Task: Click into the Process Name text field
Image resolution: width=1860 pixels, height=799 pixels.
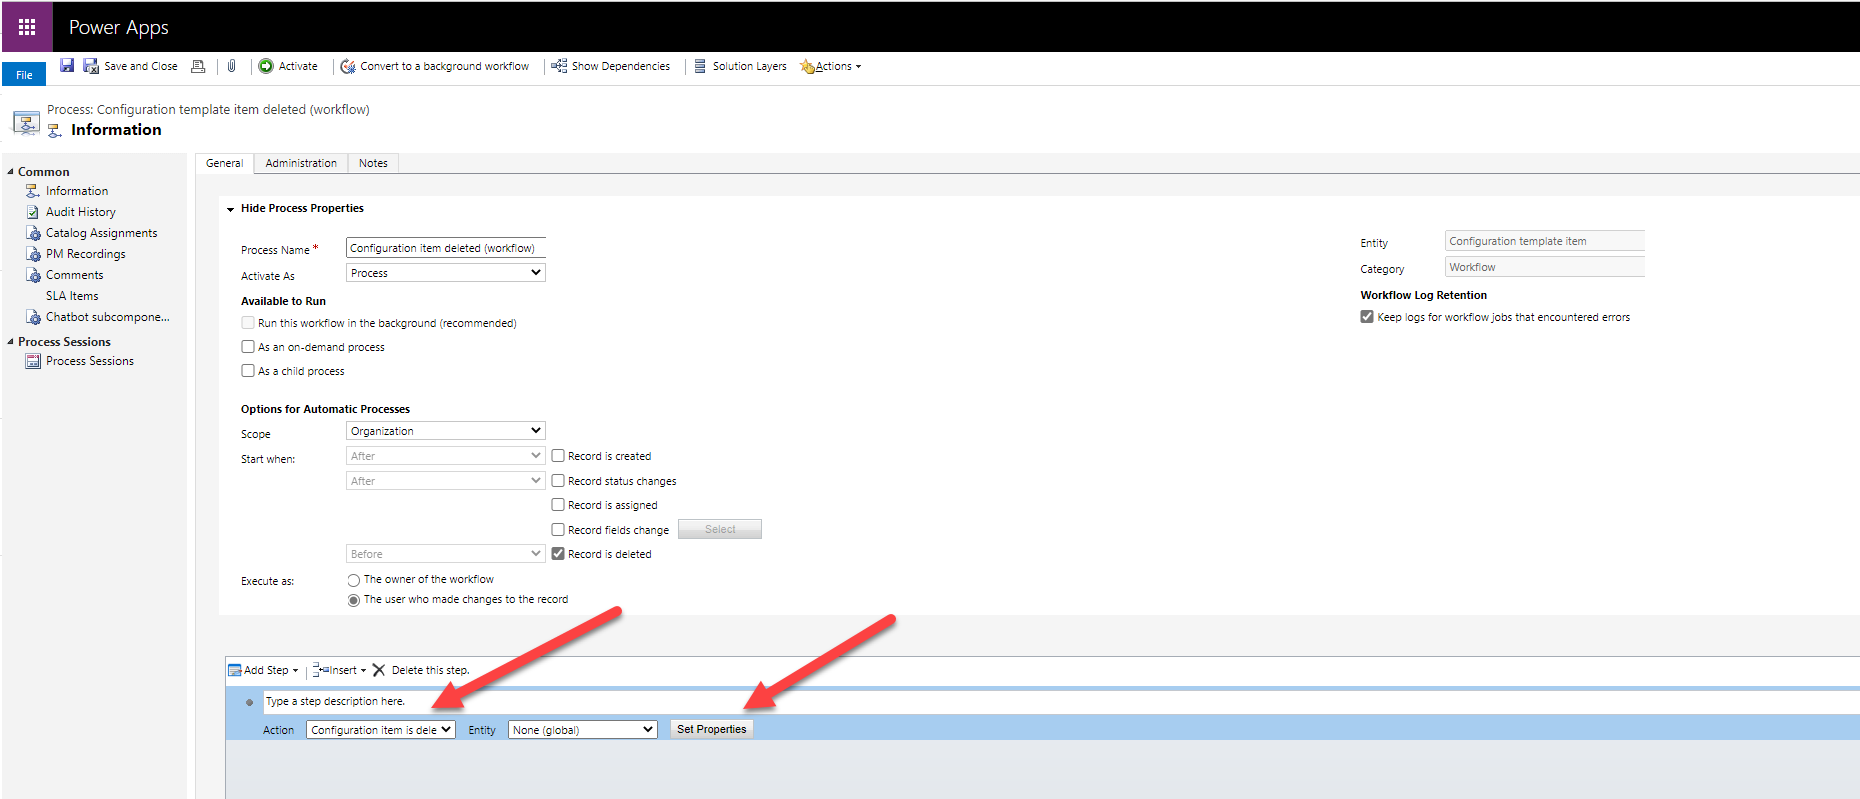Action: pos(445,248)
